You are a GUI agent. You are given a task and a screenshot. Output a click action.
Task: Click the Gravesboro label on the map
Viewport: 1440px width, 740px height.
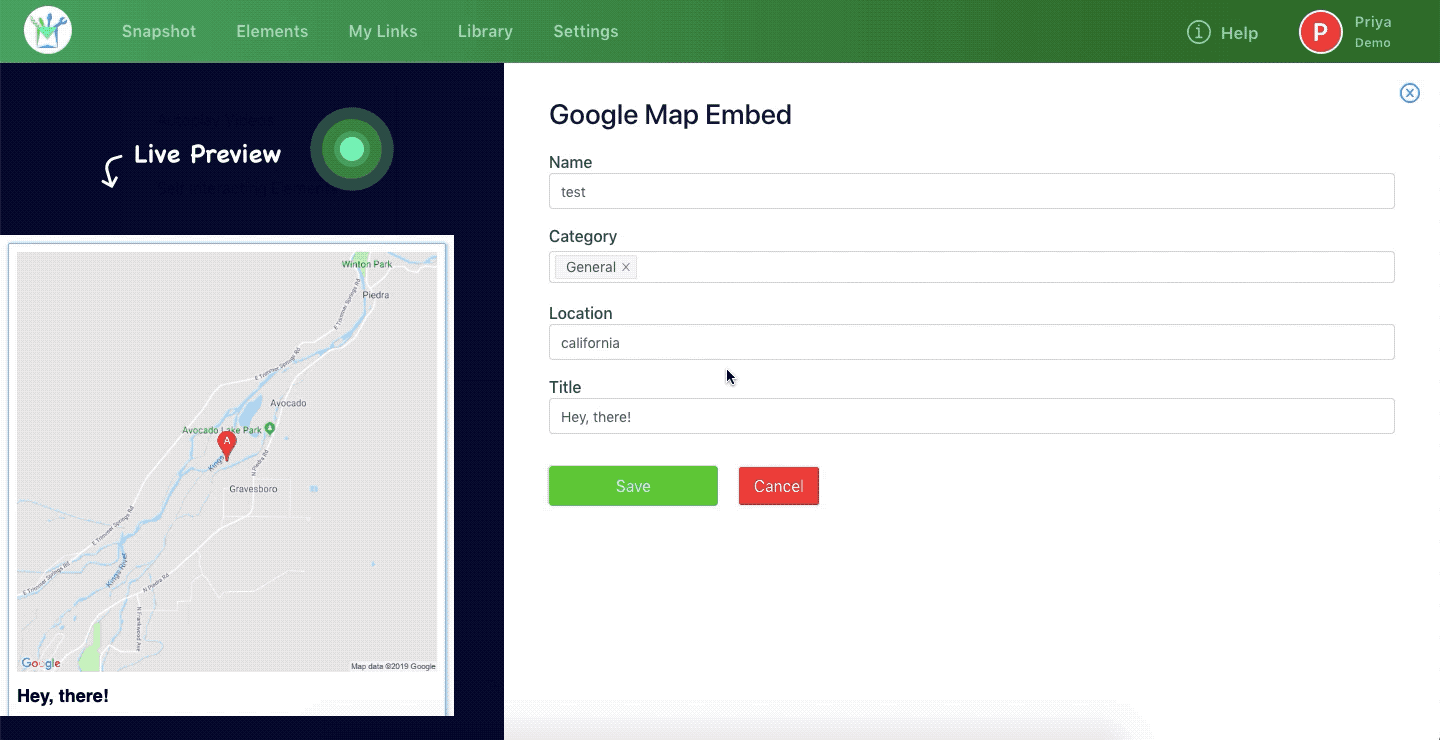click(x=253, y=489)
